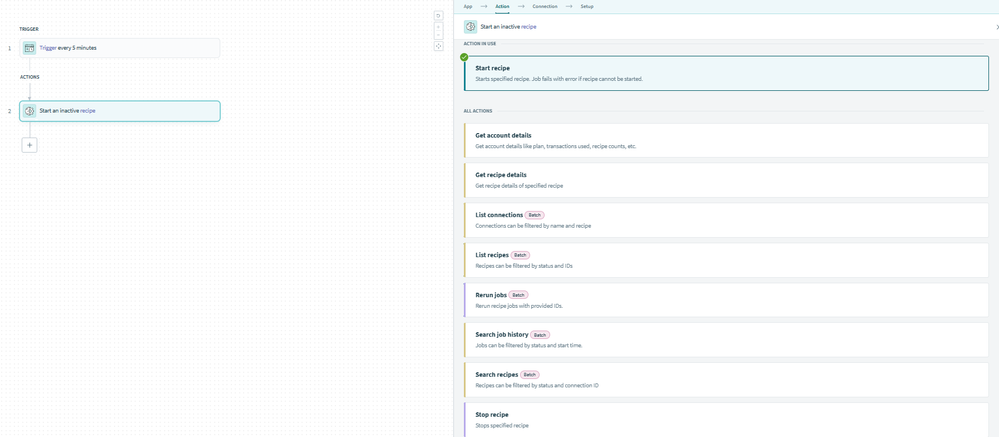Screen dimensions: 999x437
Task: Click the scheduler trigger clock icon
Action: coord(30,48)
